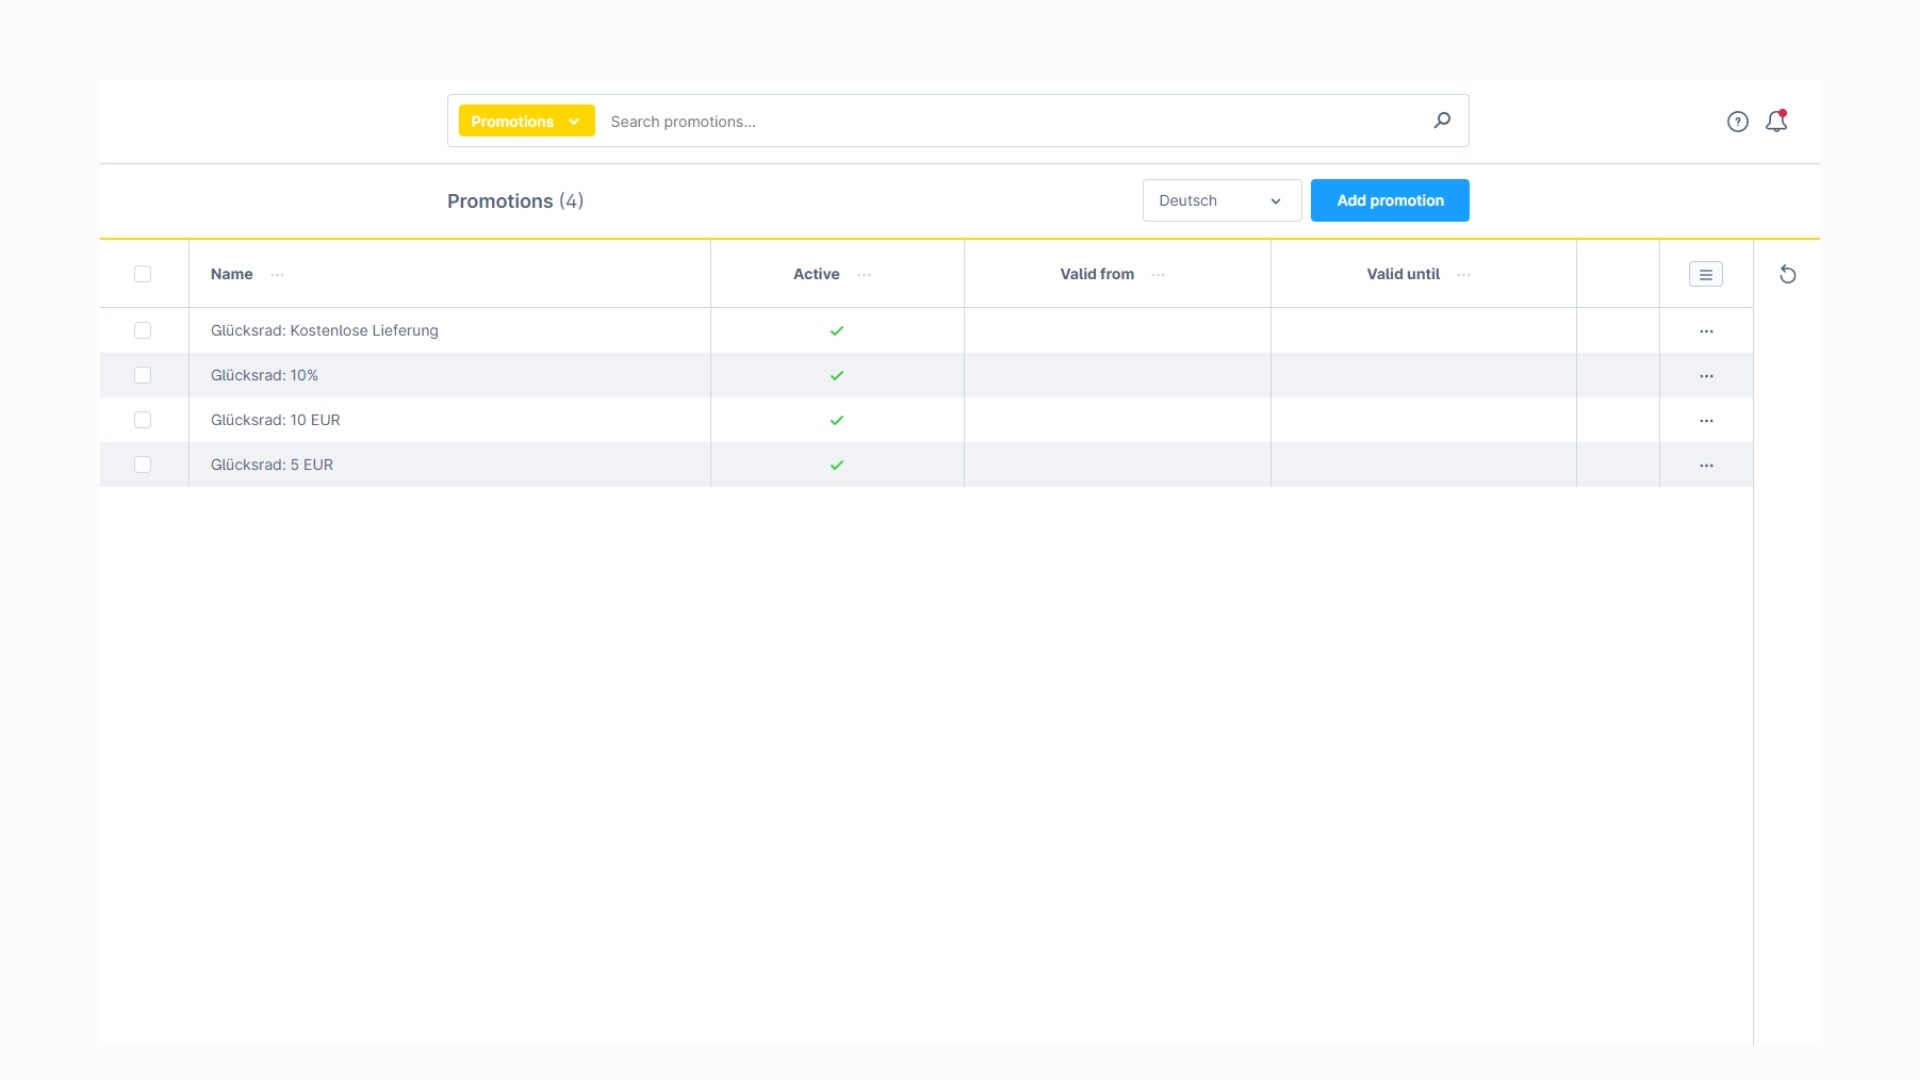Select the Glücksrad: 10 EUR row checkbox
Image resolution: width=1920 pixels, height=1080 pixels.
pyautogui.click(x=142, y=420)
